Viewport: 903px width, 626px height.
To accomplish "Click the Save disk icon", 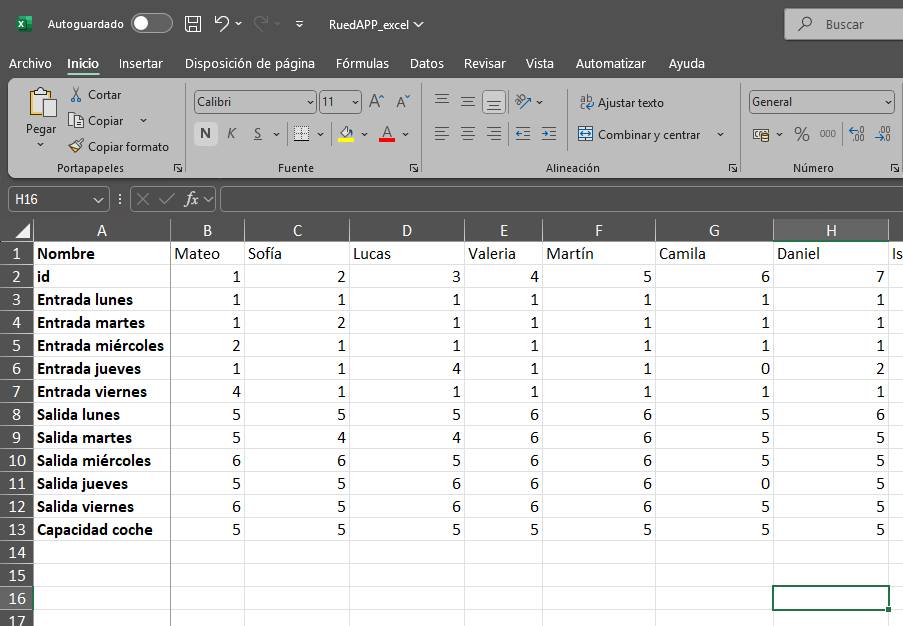I will [x=194, y=24].
